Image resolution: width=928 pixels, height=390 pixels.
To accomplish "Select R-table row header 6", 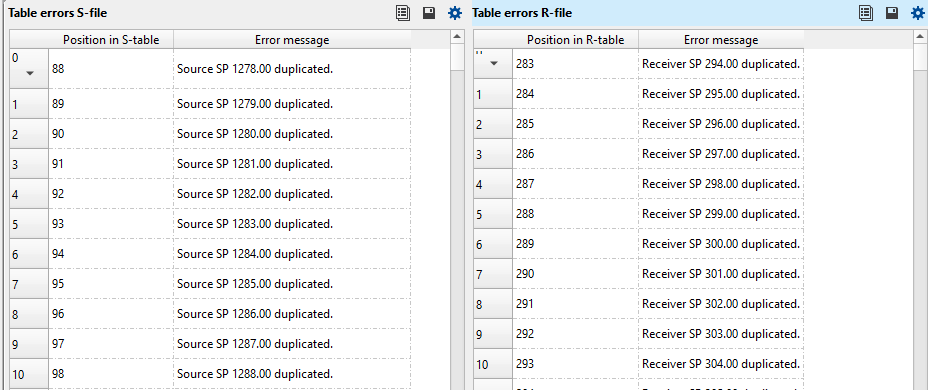I will [x=494, y=244].
